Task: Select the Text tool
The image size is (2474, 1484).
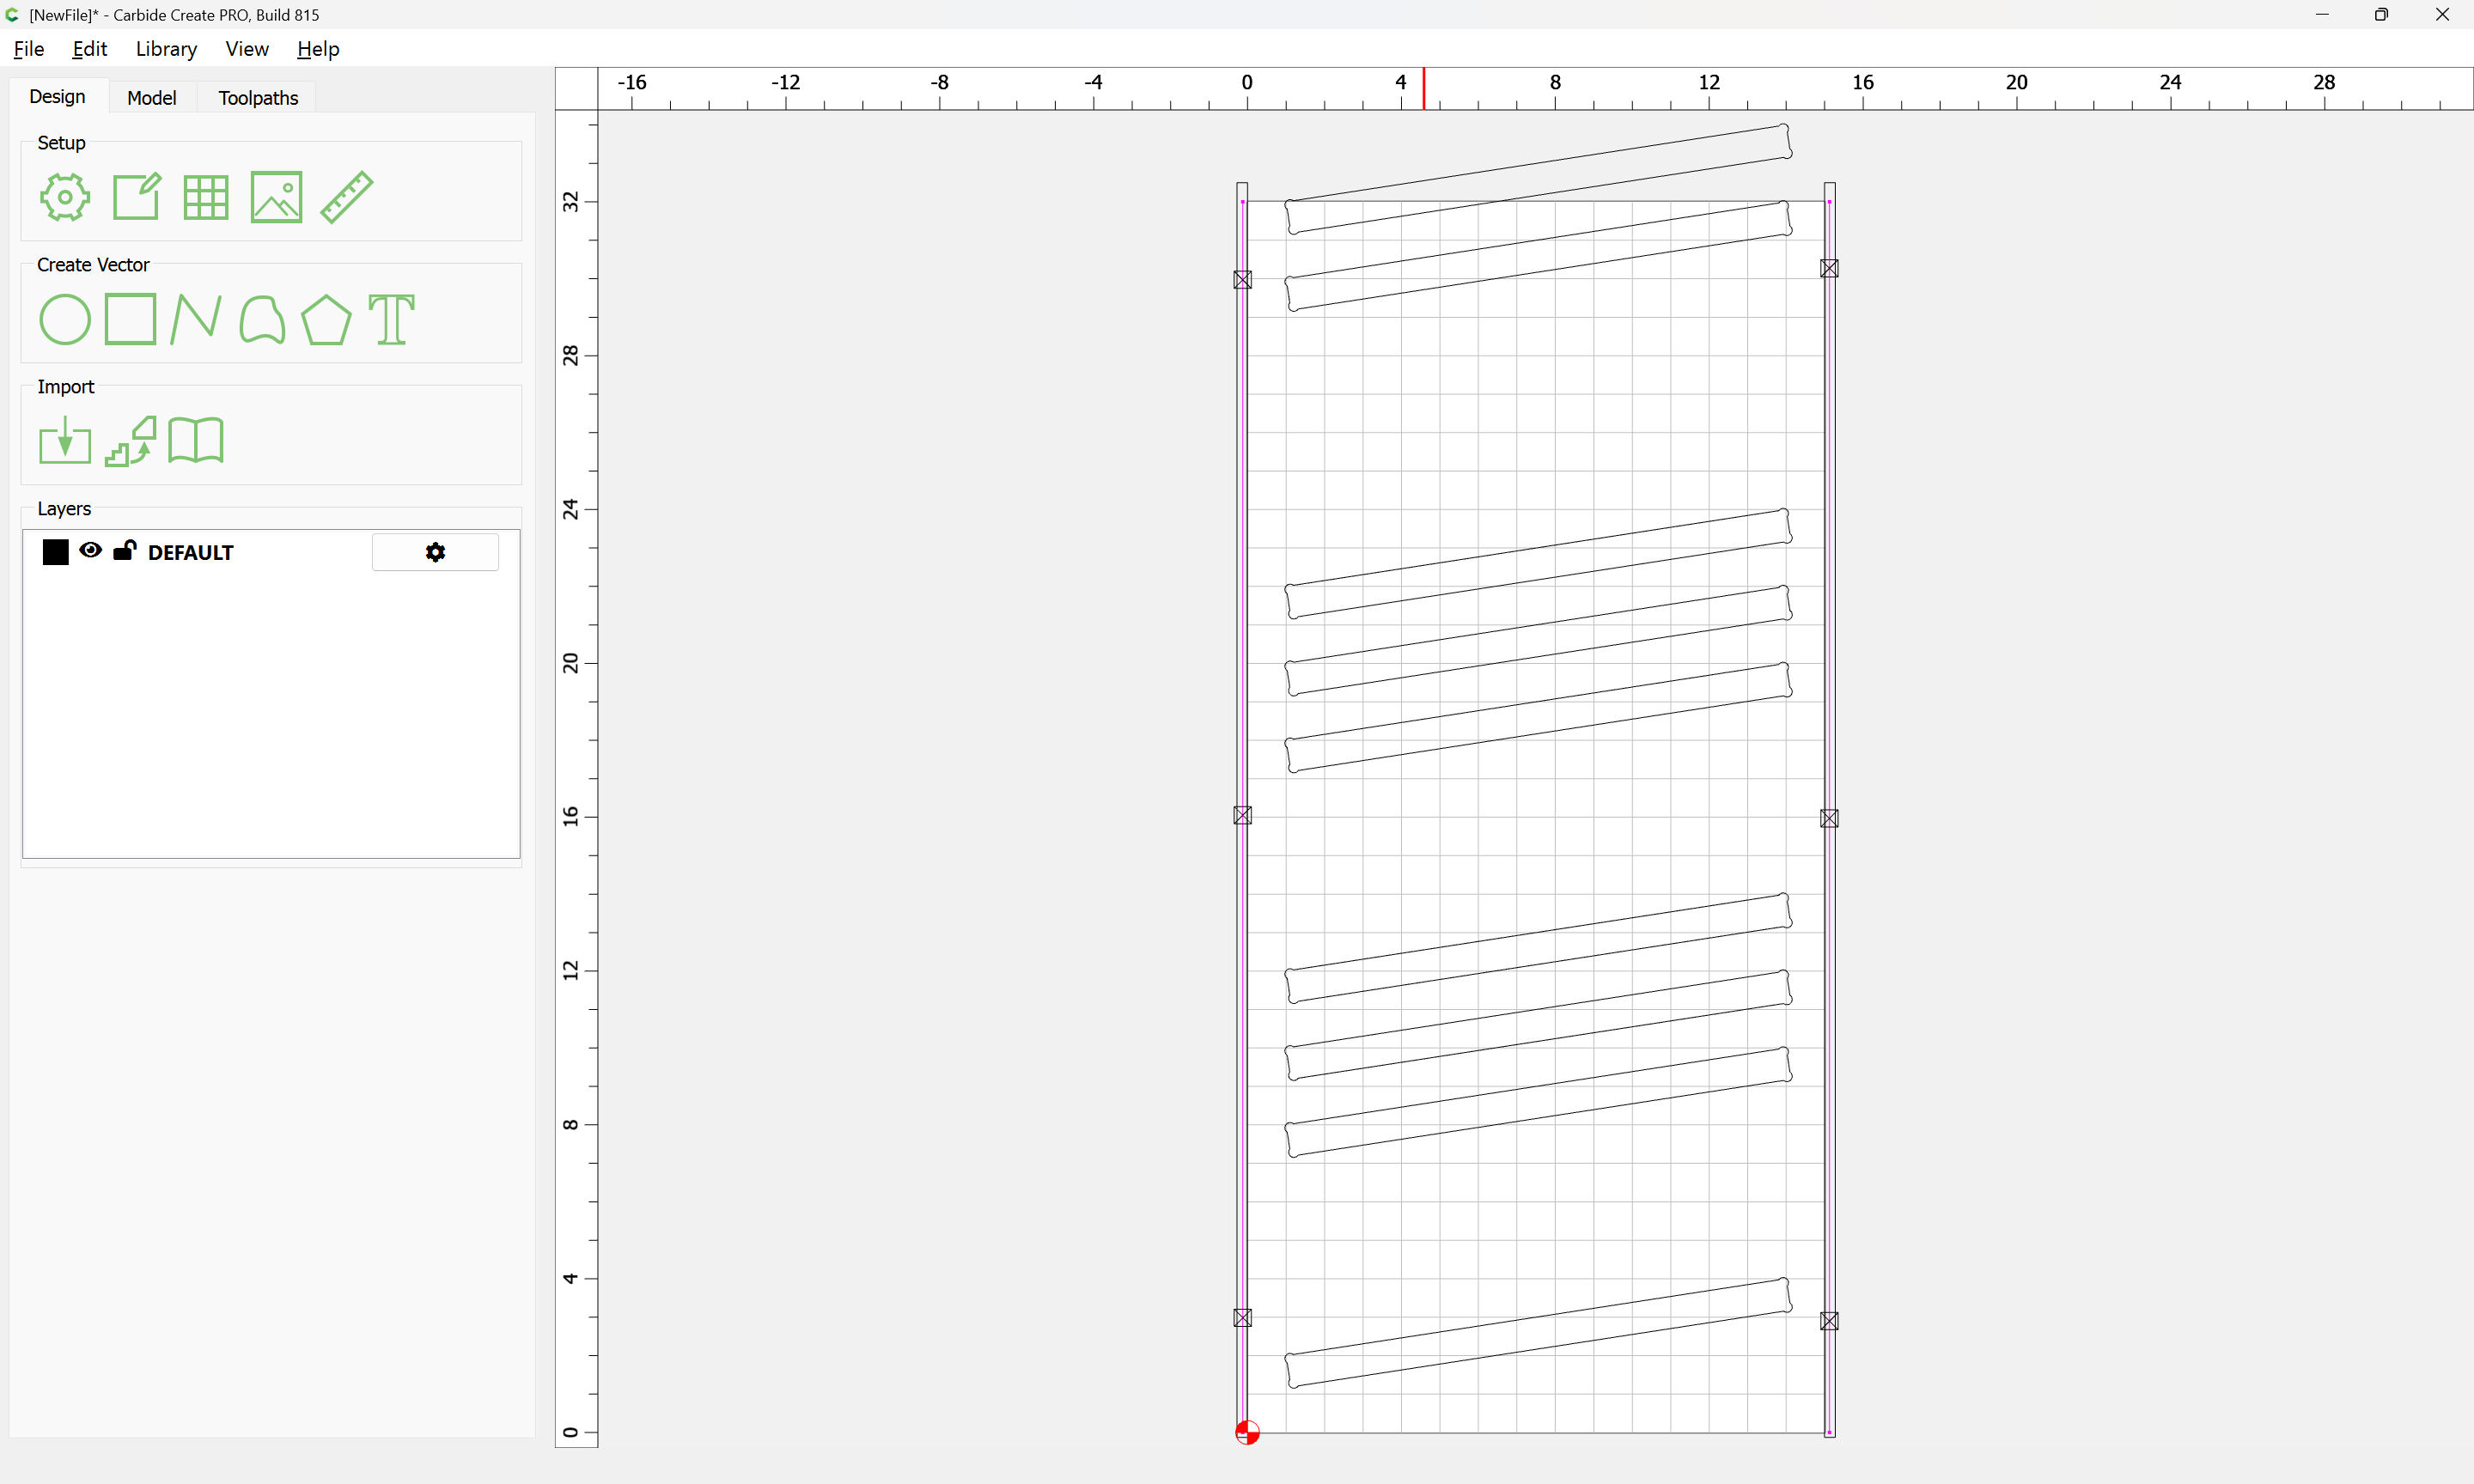Action: click(x=391, y=320)
